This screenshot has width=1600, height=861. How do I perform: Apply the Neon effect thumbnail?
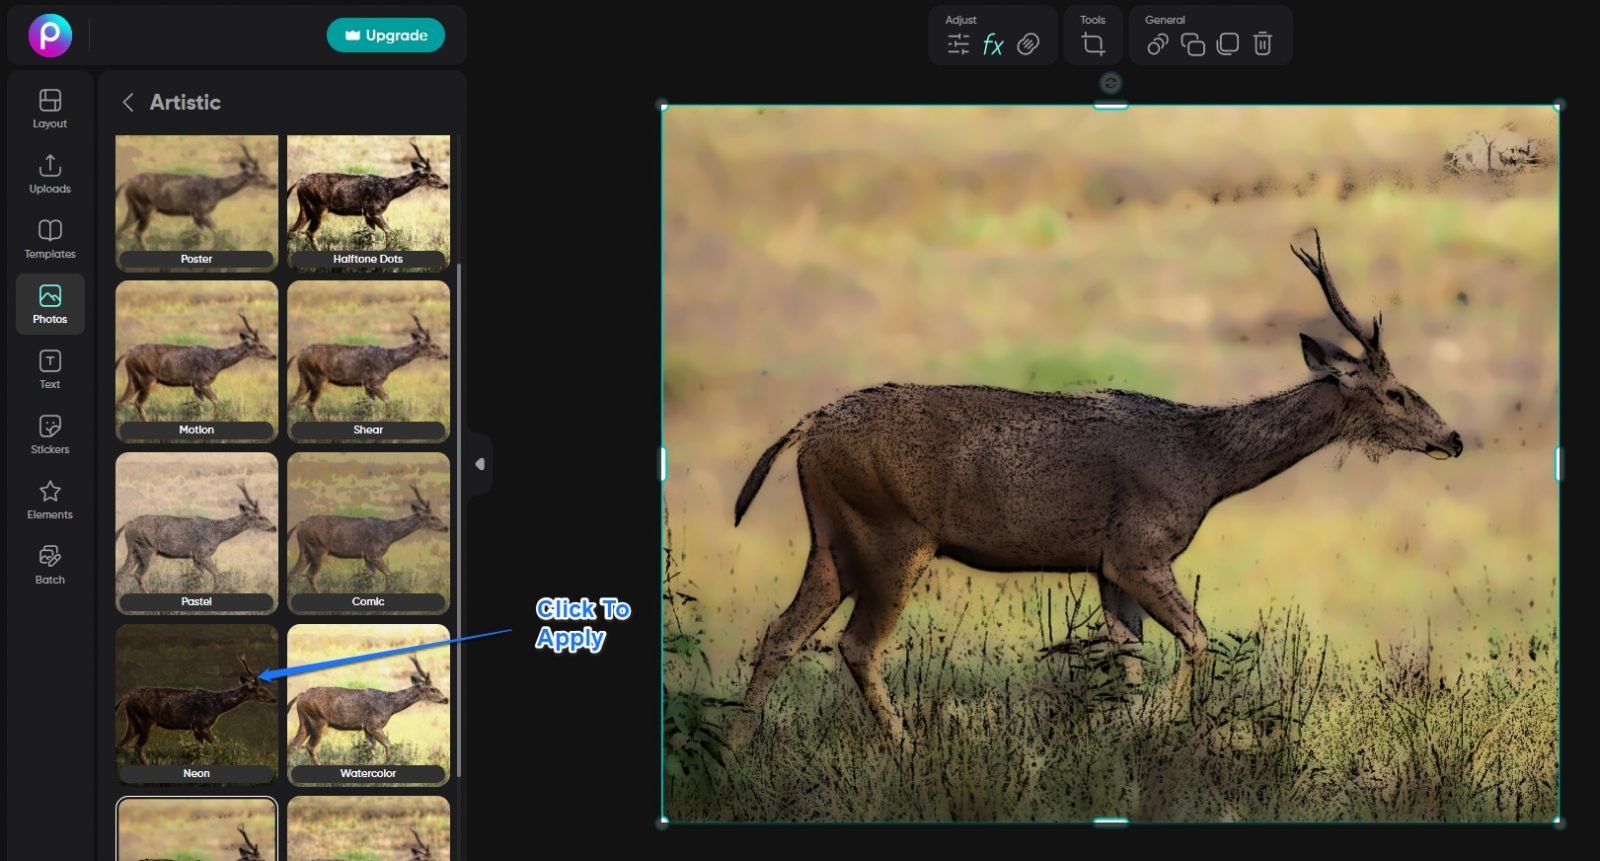click(197, 704)
